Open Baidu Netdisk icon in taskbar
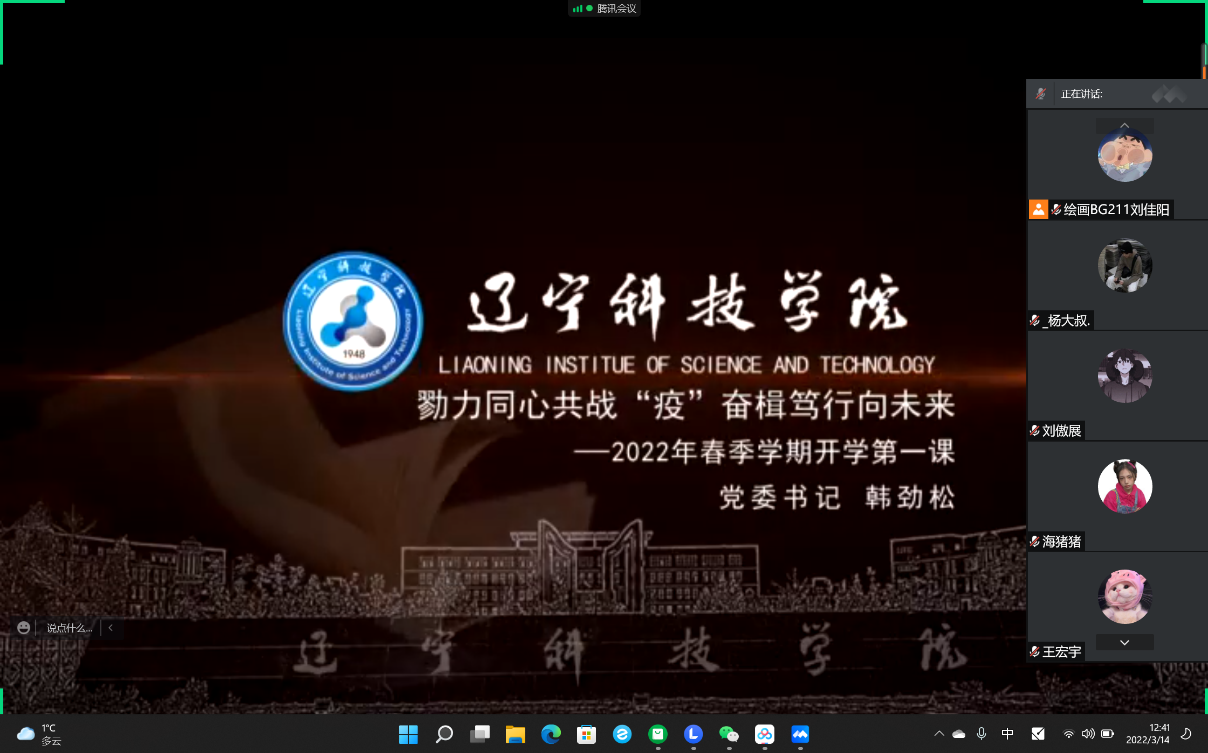The height and width of the screenshot is (753, 1208). [x=764, y=734]
